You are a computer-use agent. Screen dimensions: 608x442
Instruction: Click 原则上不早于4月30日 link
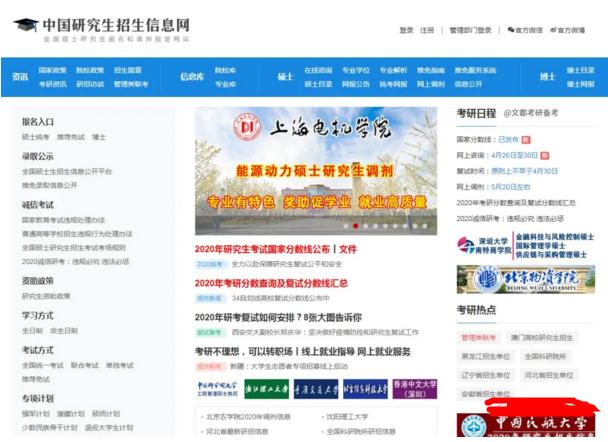point(524,171)
